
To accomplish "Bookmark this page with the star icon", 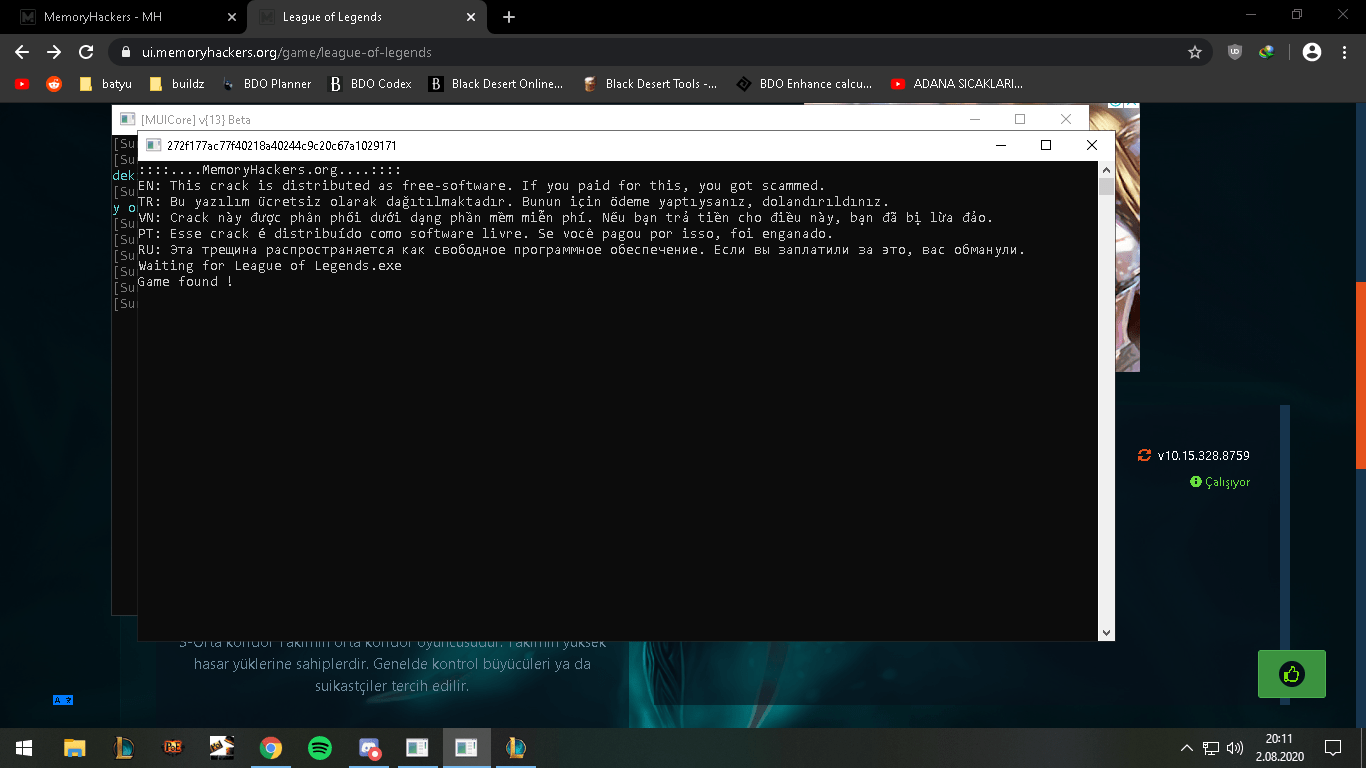I will [1194, 52].
